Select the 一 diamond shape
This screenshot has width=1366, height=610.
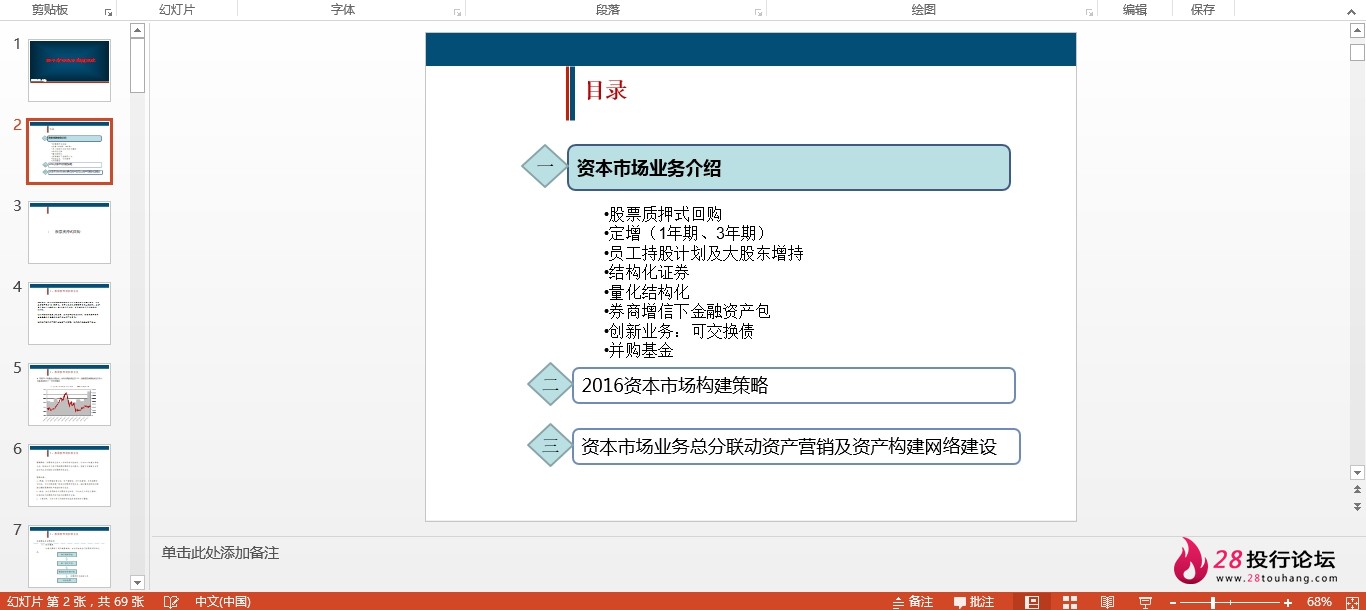tap(545, 166)
